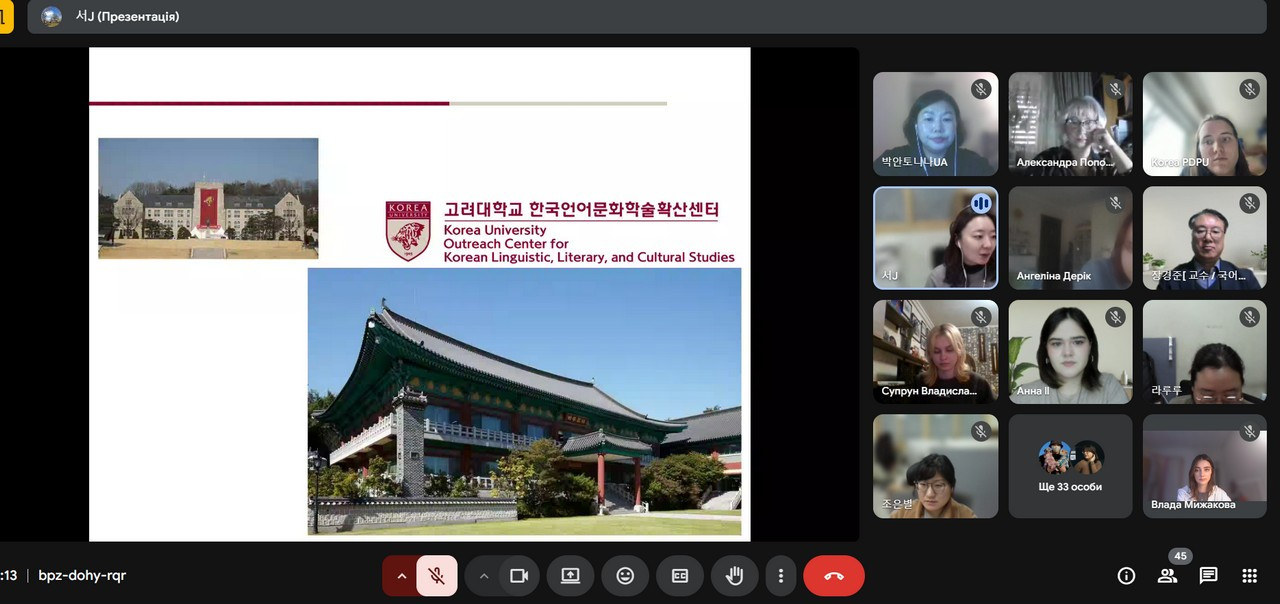Image resolution: width=1280 pixels, height=604 pixels.
Task: Toggle closed captions button
Action: 680,576
